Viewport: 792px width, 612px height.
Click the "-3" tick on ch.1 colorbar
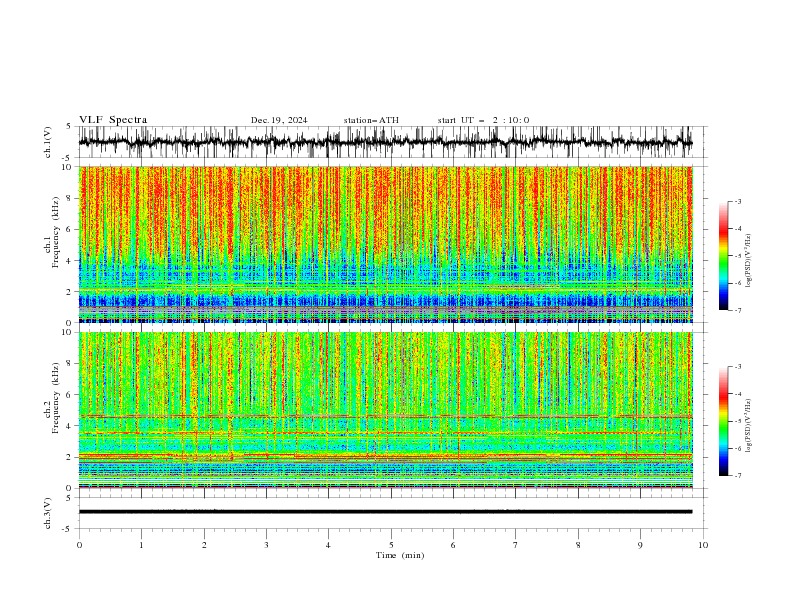(737, 201)
